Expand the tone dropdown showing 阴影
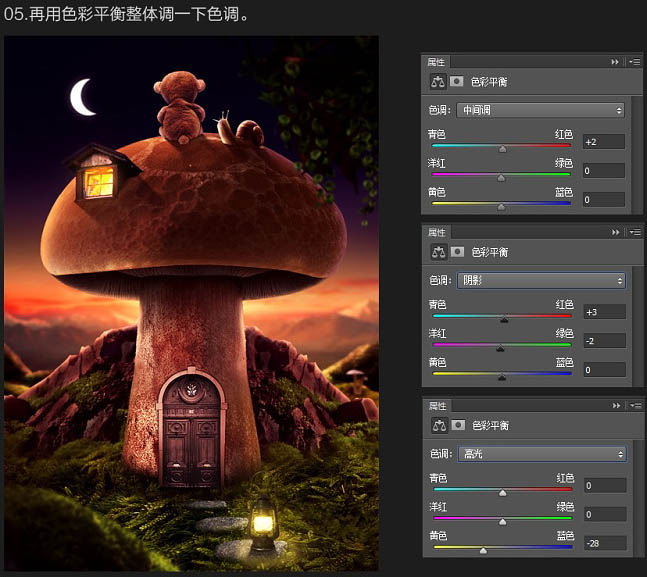Viewport: 647px width, 577px height. point(541,281)
